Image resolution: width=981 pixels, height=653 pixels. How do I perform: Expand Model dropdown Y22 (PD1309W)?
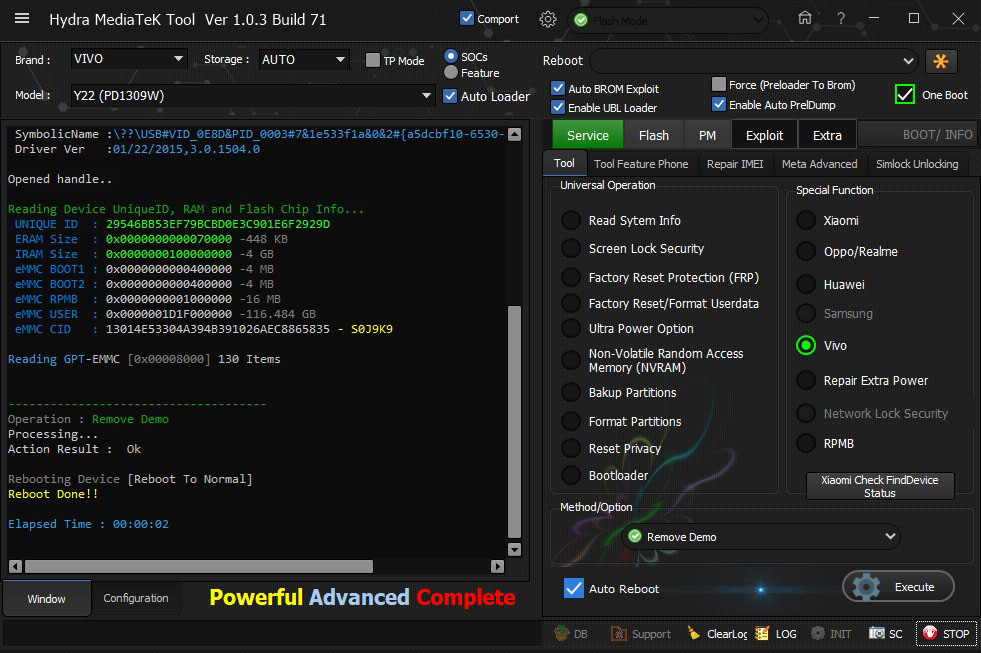pyautogui.click(x=252, y=96)
